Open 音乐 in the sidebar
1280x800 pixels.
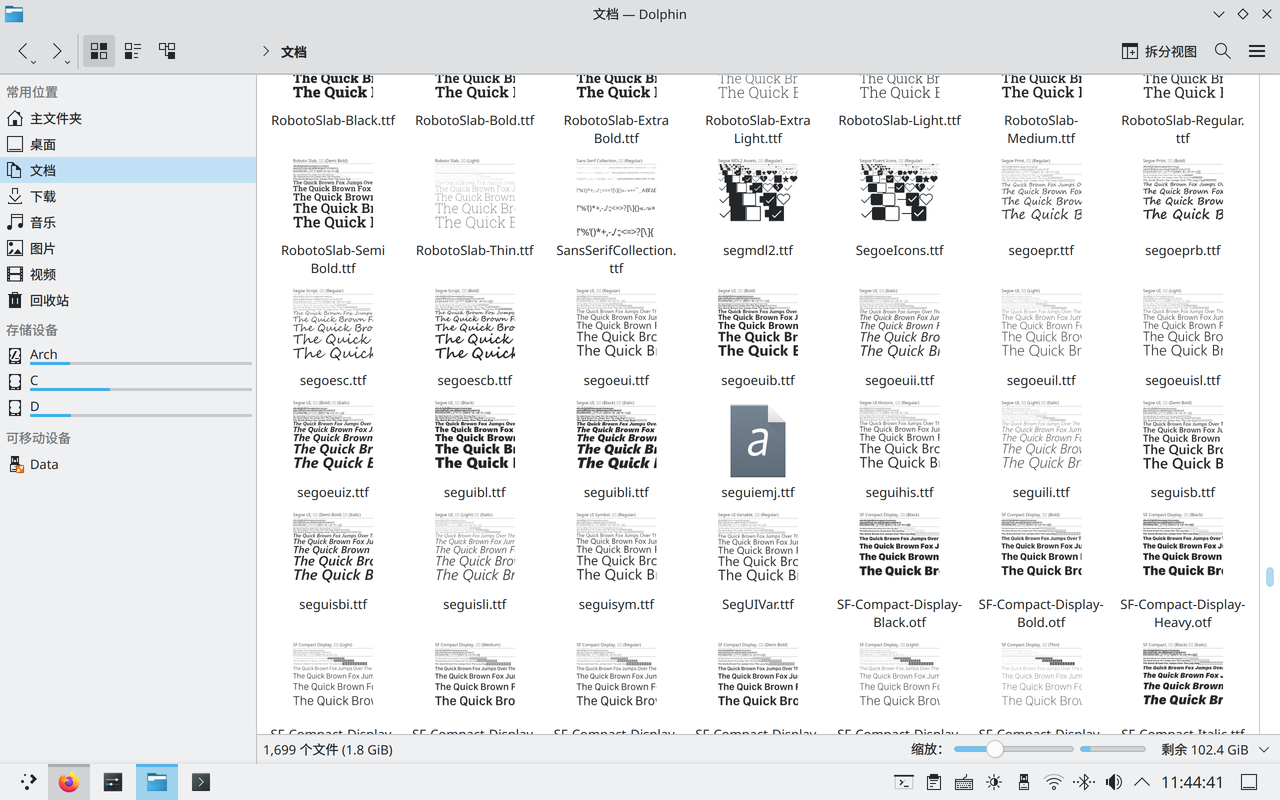pos(128,222)
